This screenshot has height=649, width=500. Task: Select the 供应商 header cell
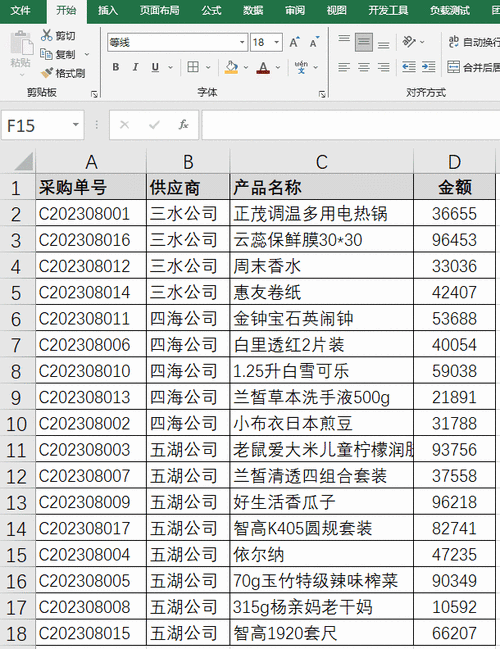[188, 187]
